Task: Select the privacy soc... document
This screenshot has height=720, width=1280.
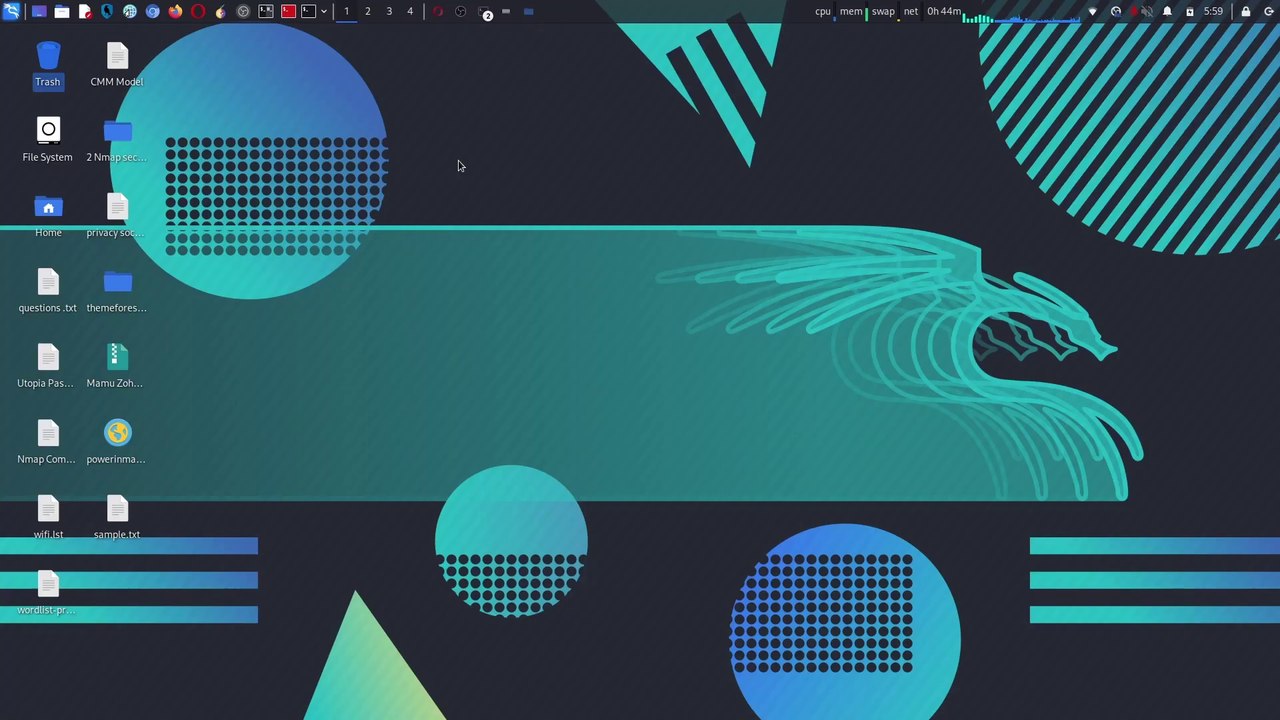Action: pyautogui.click(x=117, y=216)
